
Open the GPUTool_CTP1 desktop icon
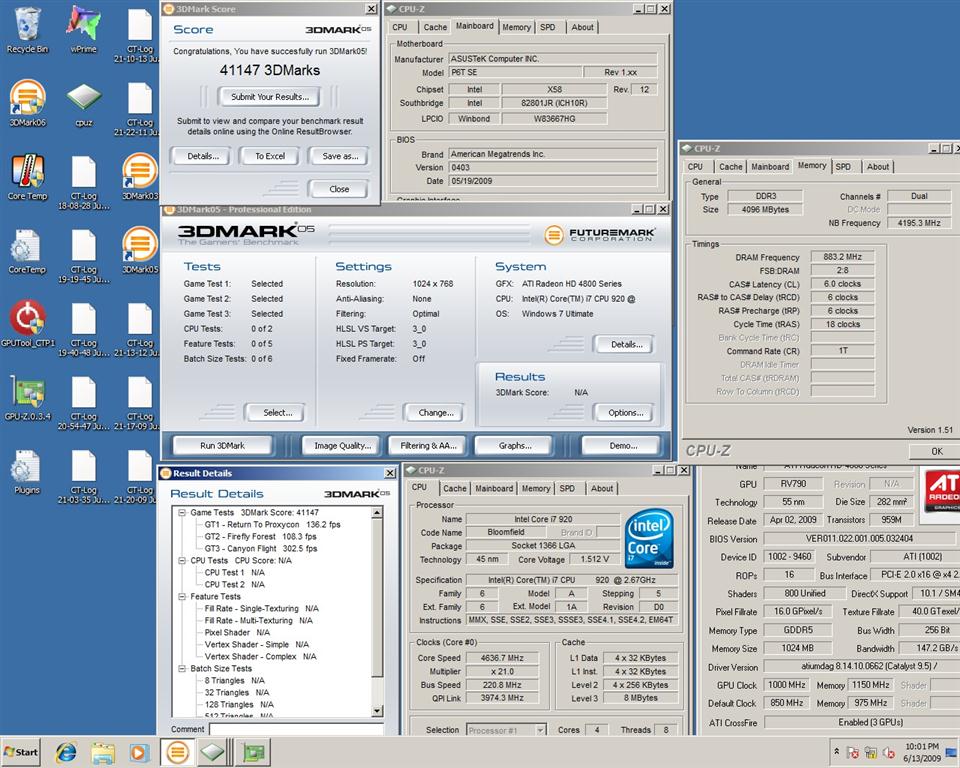27,323
